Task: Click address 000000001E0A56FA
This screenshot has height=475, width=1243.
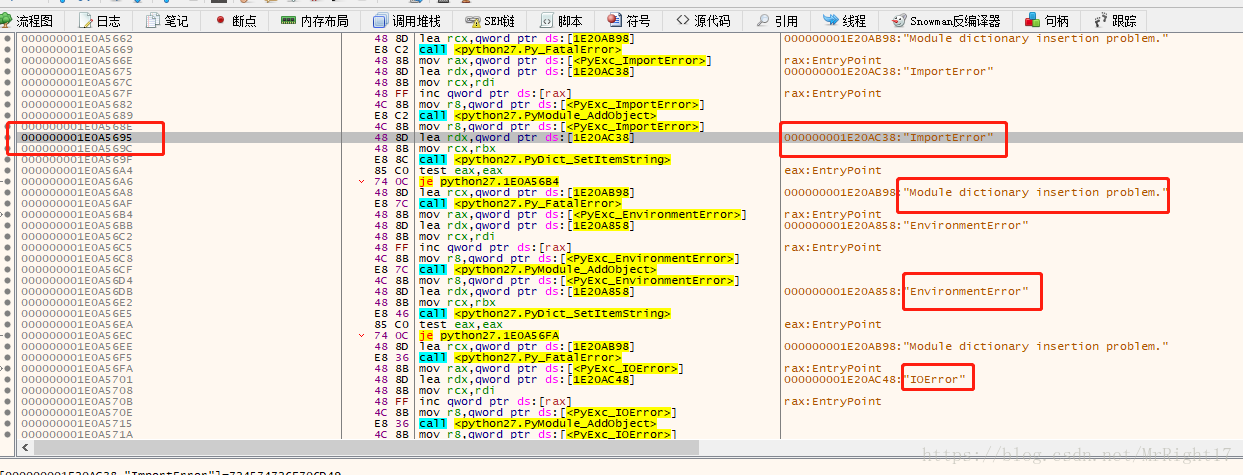Action: click(77, 368)
